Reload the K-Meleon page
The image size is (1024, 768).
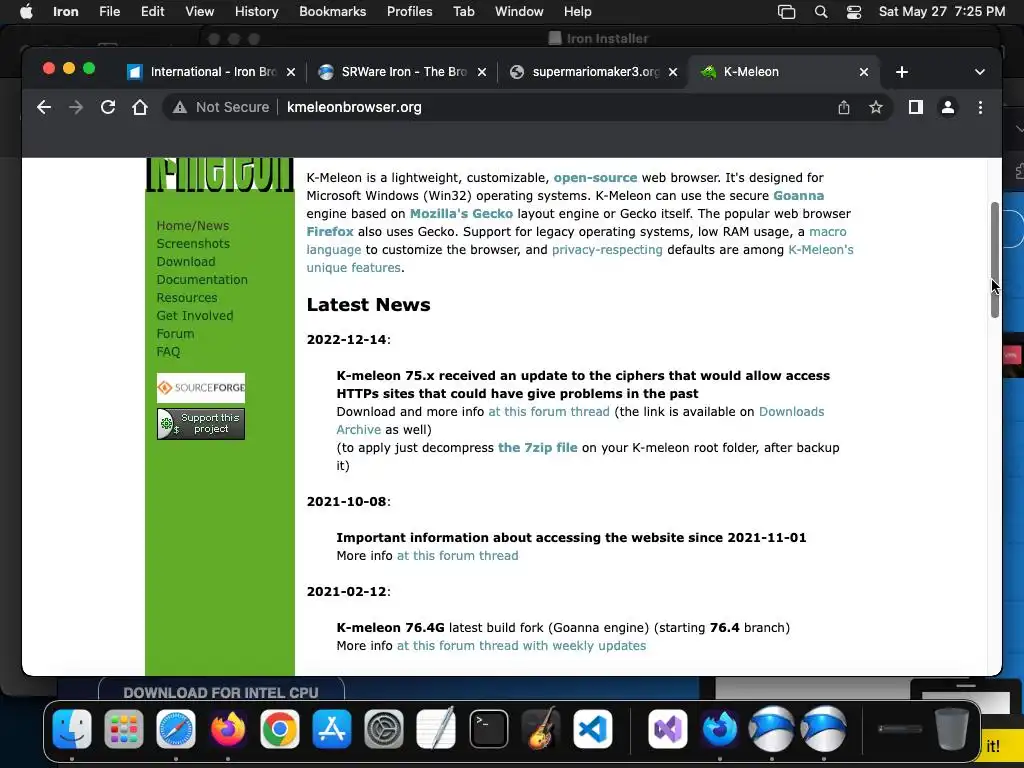[108, 107]
